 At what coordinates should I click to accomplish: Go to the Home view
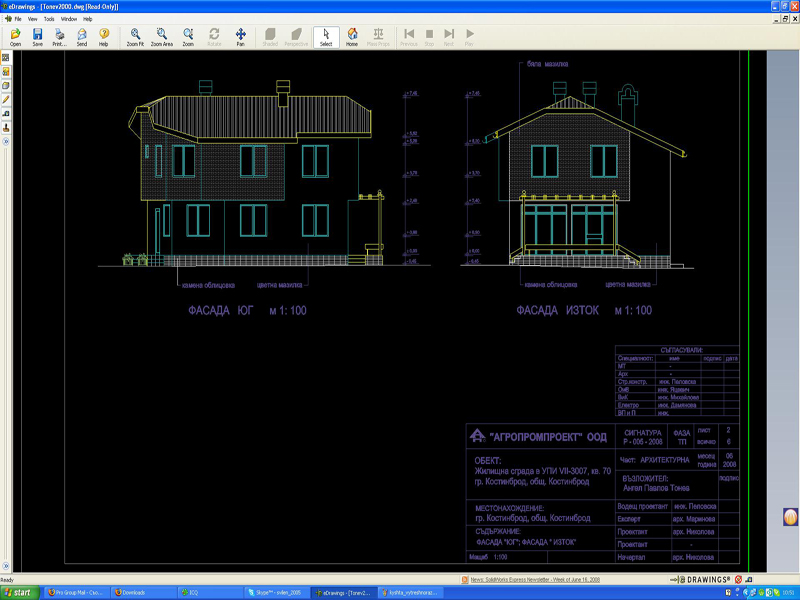pos(352,38)
